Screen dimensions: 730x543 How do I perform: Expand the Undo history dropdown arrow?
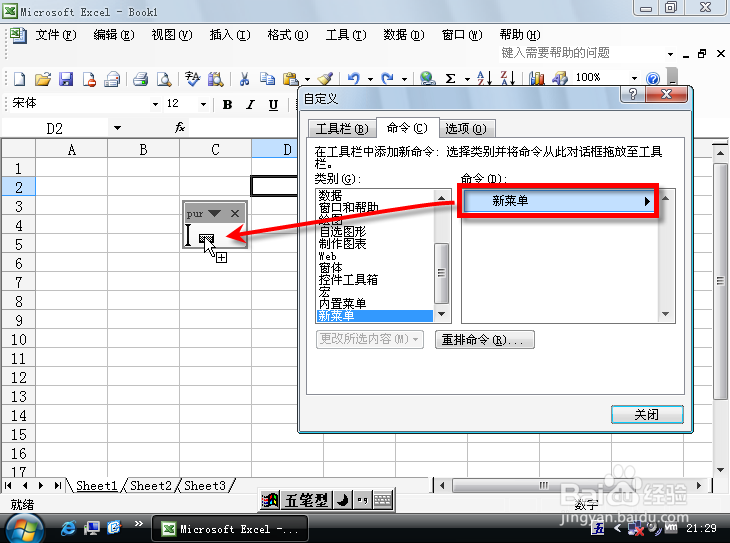click(x=370, y=79)
